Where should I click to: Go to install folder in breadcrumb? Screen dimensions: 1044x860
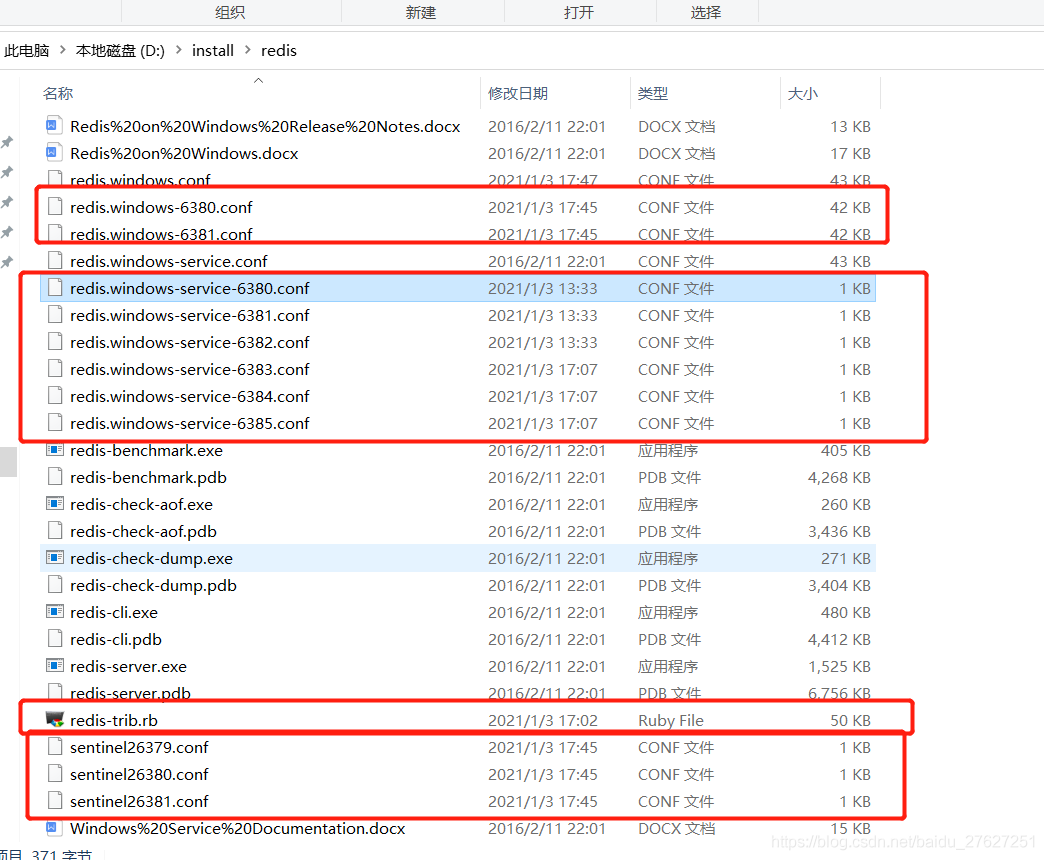[x=213, y=51]
